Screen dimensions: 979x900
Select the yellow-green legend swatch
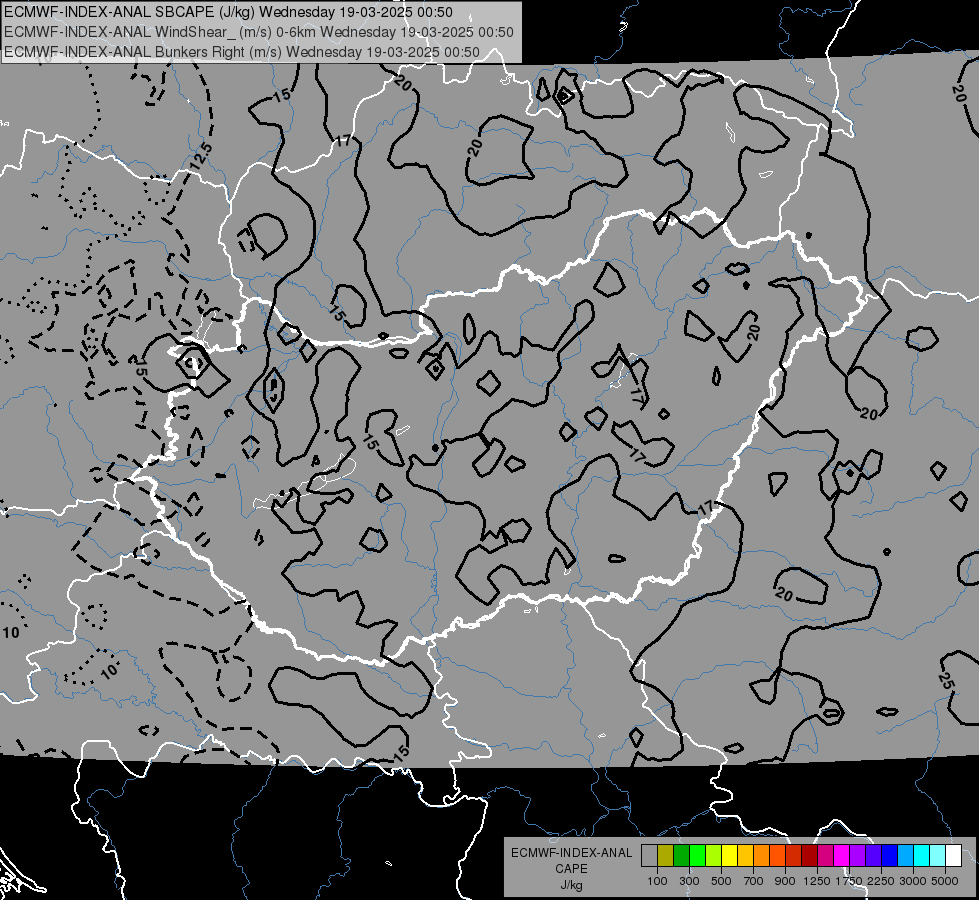click(713, 856)
